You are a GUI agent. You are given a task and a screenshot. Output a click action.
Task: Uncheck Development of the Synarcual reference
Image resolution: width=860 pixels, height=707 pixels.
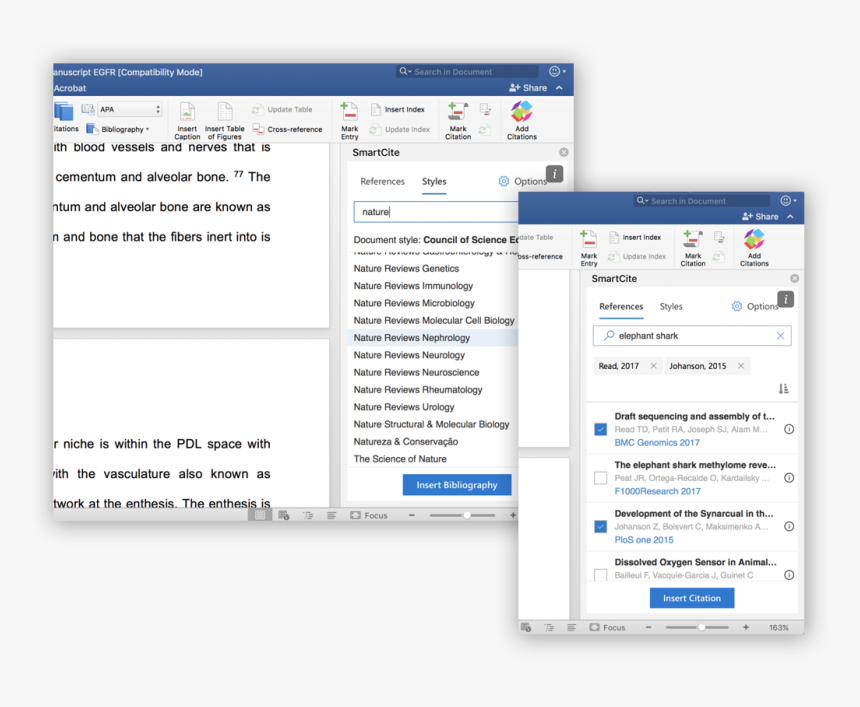point(601,527)
